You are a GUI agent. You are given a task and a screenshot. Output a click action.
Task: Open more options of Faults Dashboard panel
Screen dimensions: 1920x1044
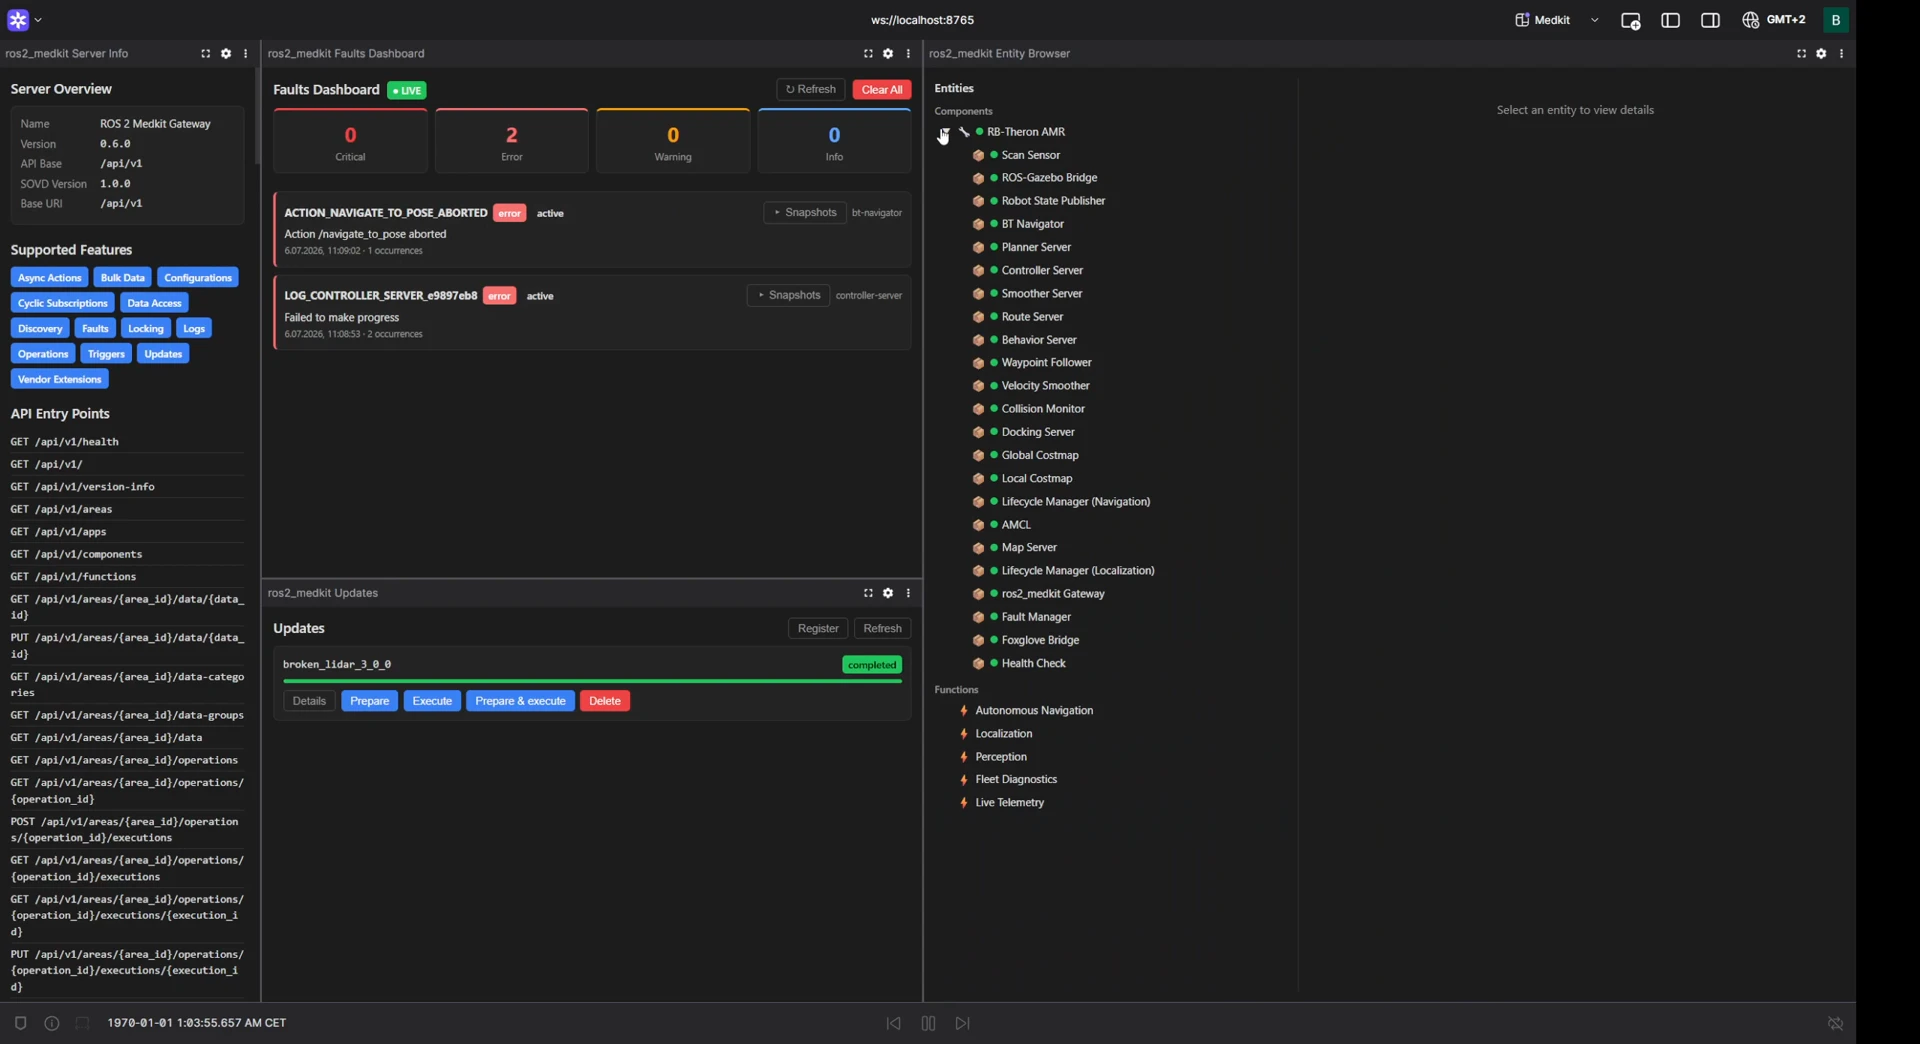point(908,54)
